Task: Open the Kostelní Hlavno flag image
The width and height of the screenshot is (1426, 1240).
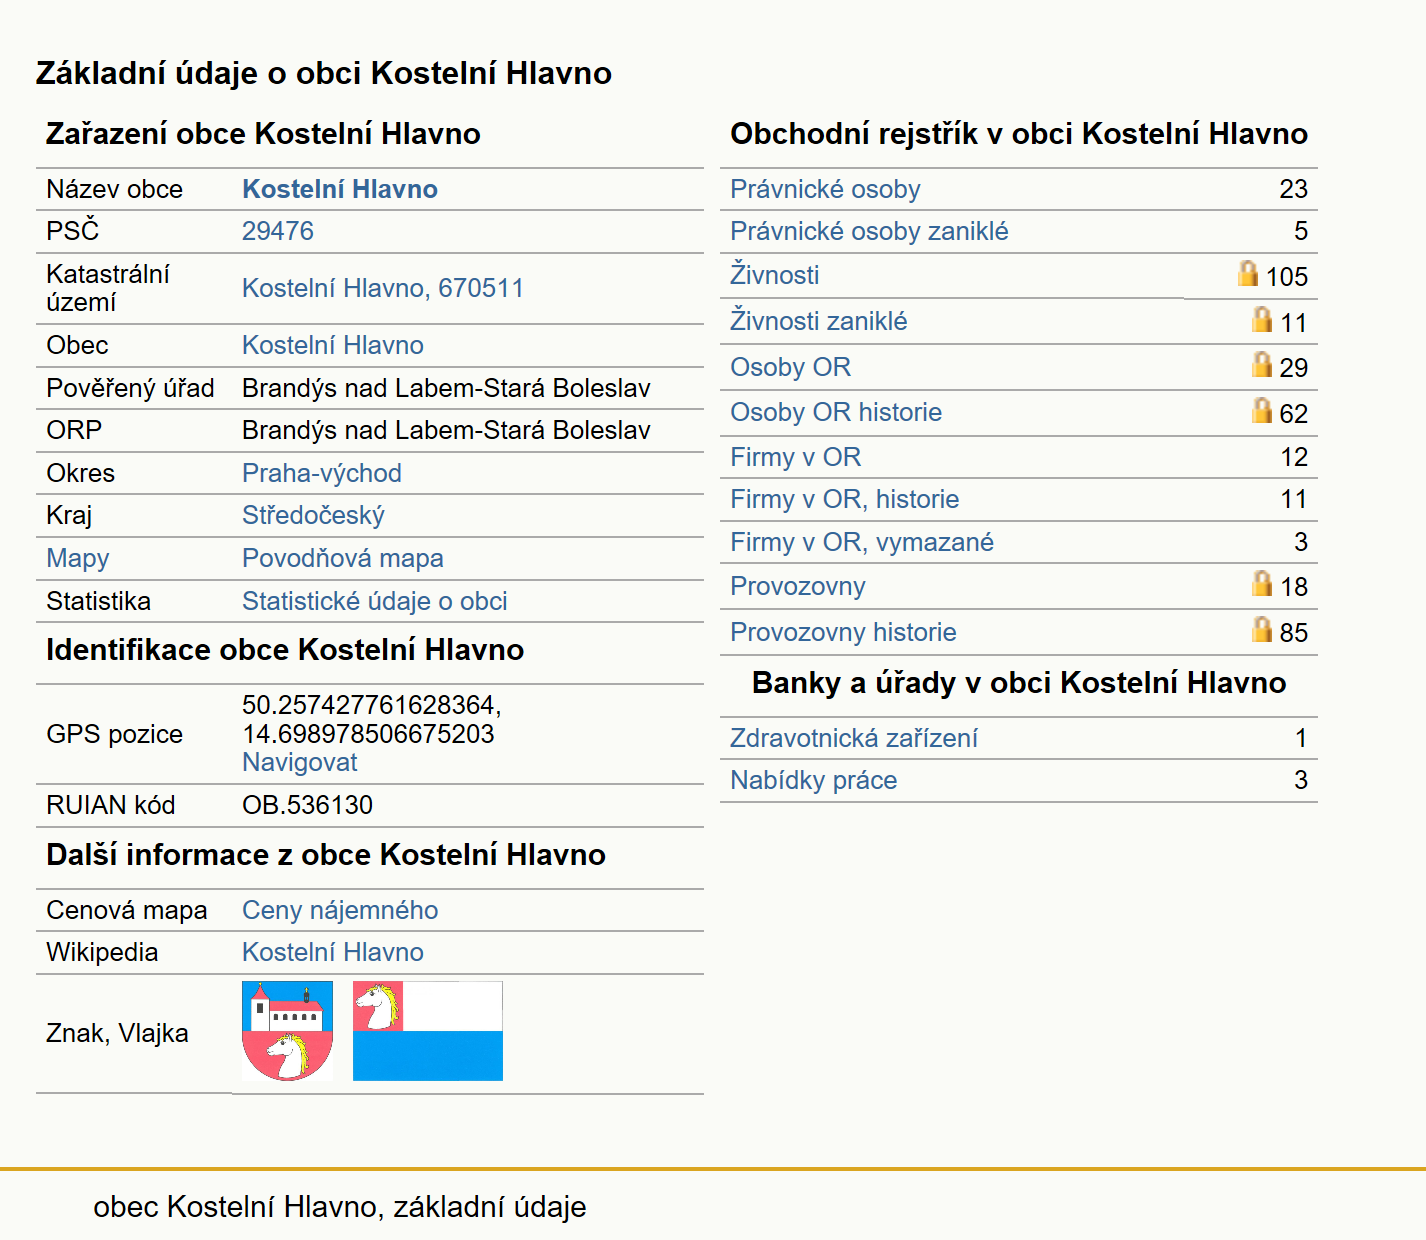Action: pyautogui.click(x=428, y=1031)
